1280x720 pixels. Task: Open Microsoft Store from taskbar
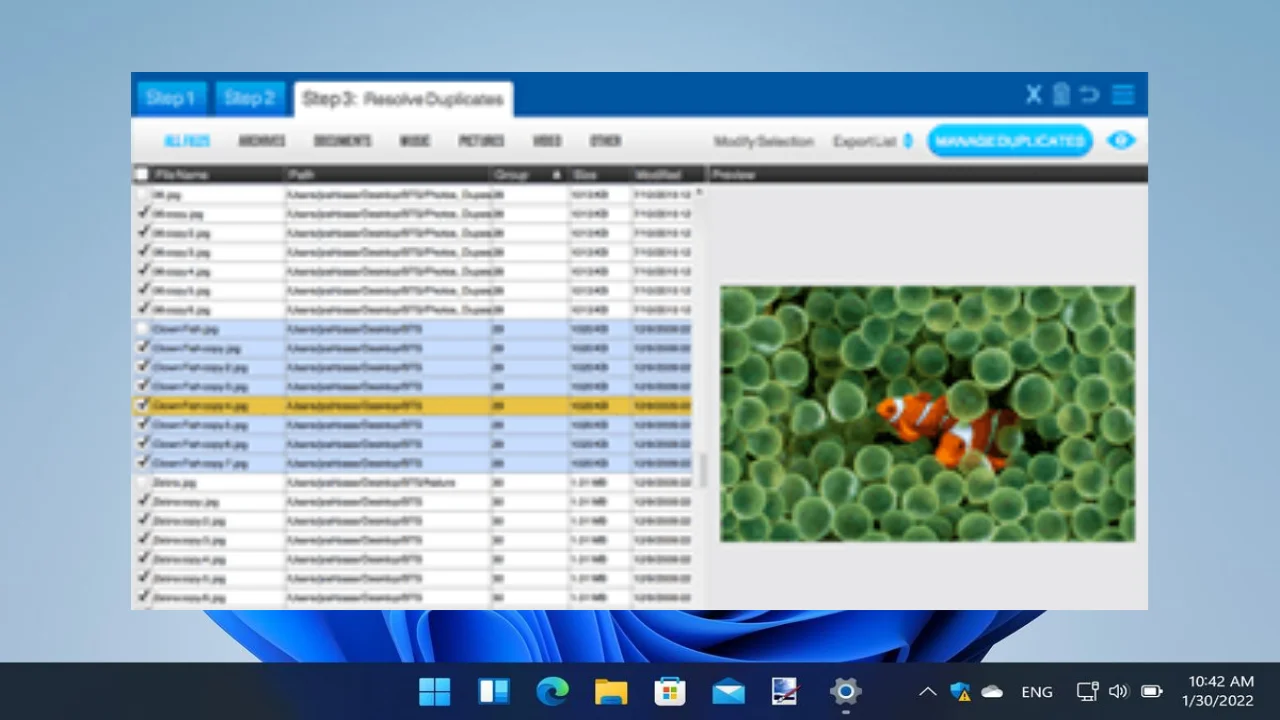click(x=669, y=691)
